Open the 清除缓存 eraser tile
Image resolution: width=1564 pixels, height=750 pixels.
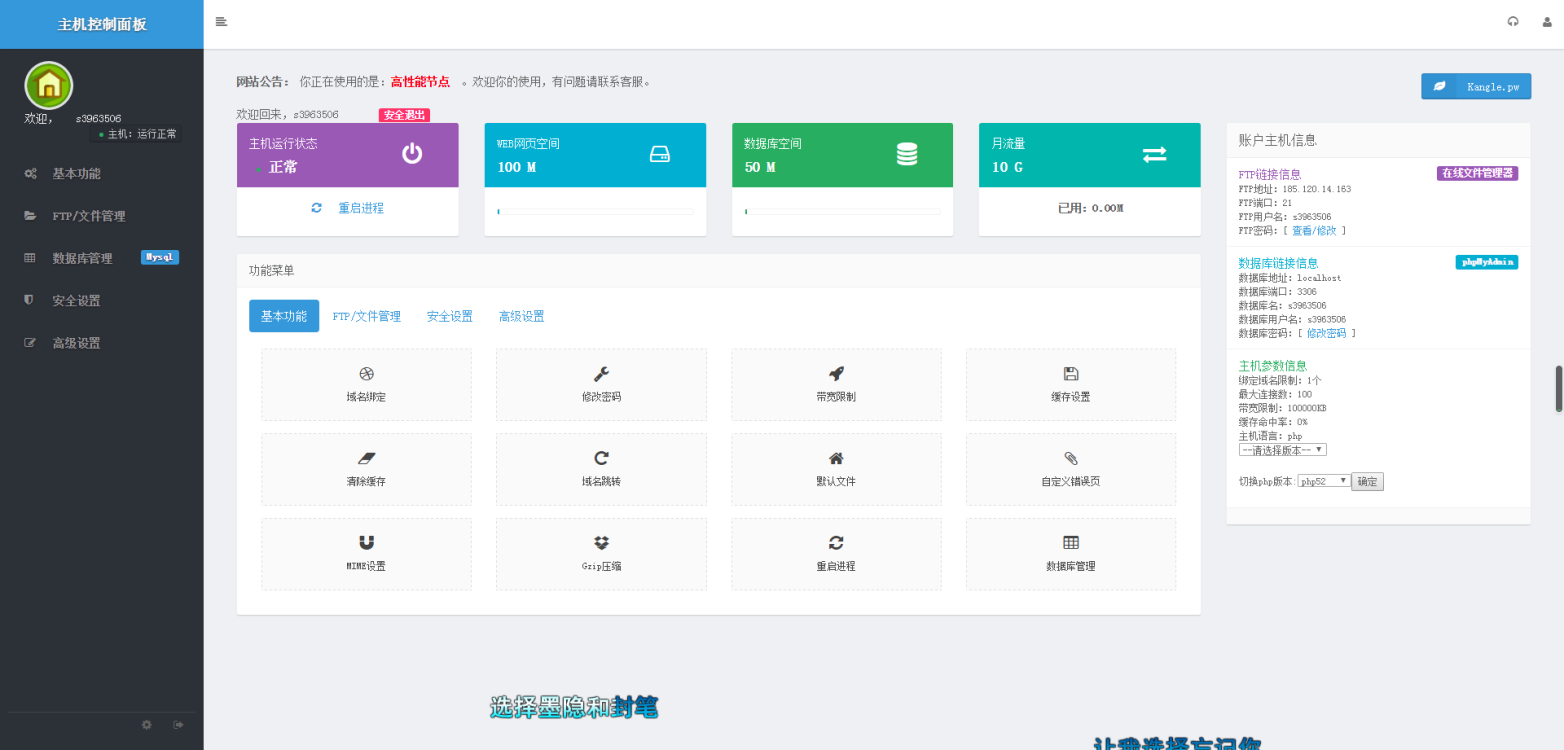coord(366,469)
